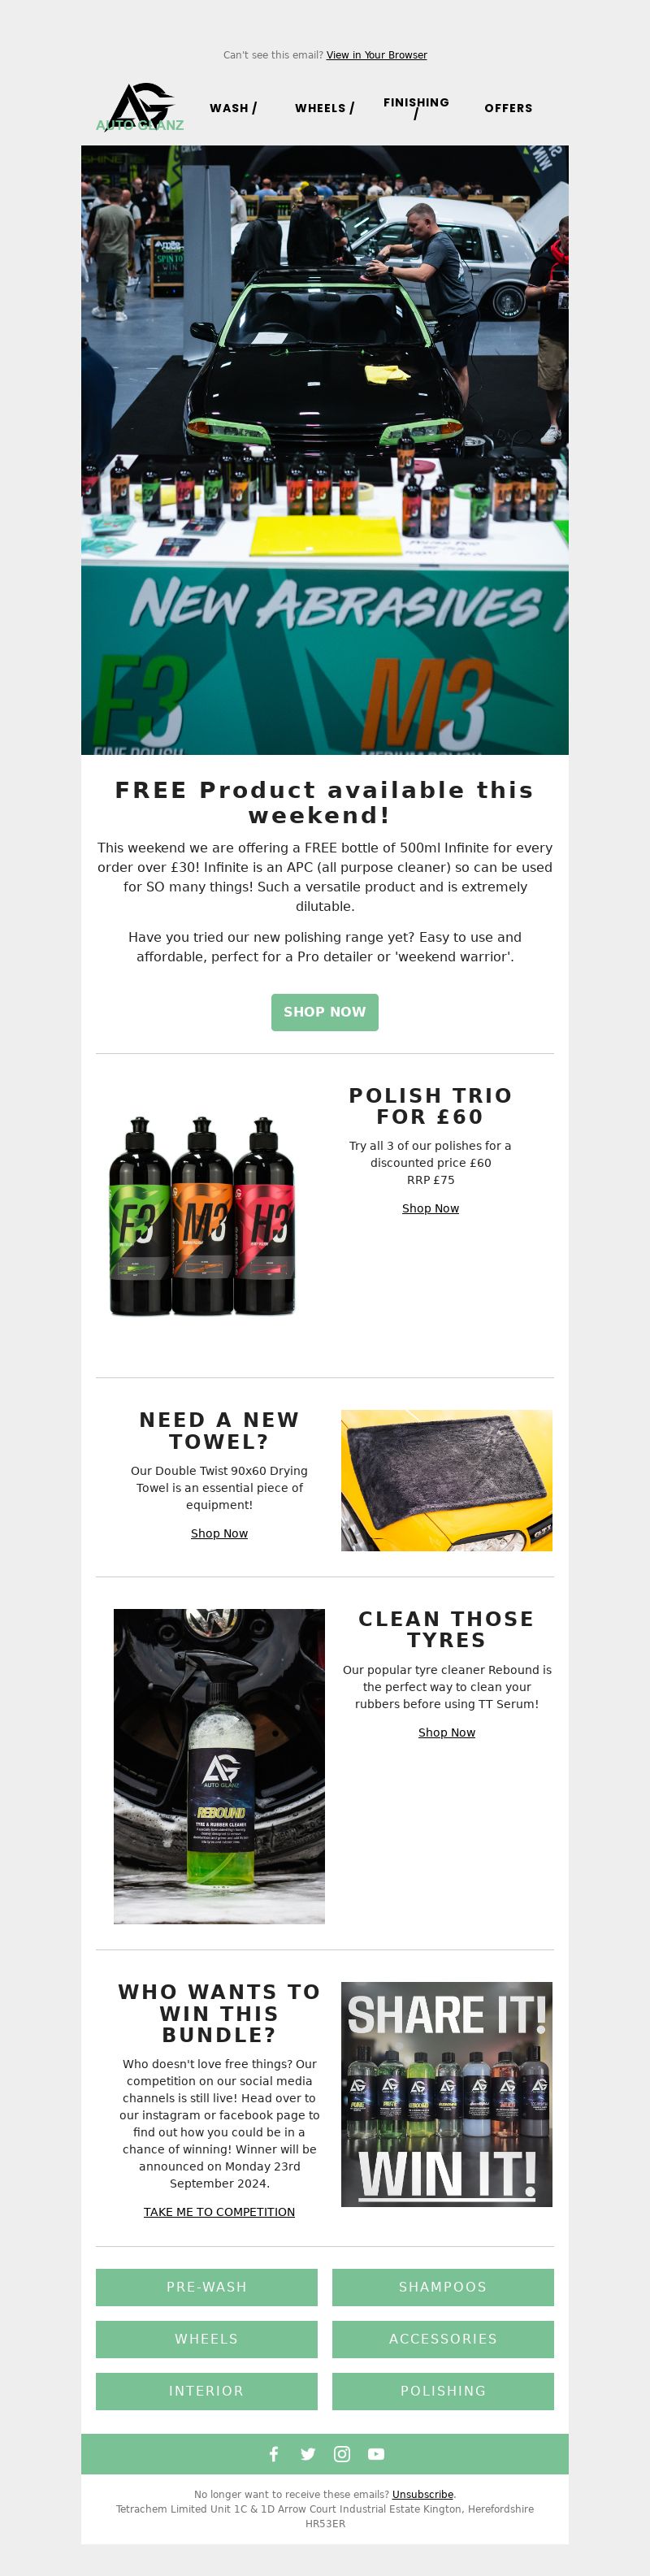The height and width of the screenshot is (2576, 650).
Task: Click the Facebook icon in footer
Action: (274, 2453)
